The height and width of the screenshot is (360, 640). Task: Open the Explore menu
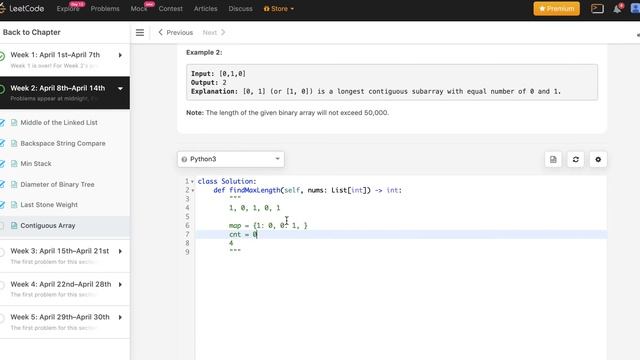click(68, 9)
